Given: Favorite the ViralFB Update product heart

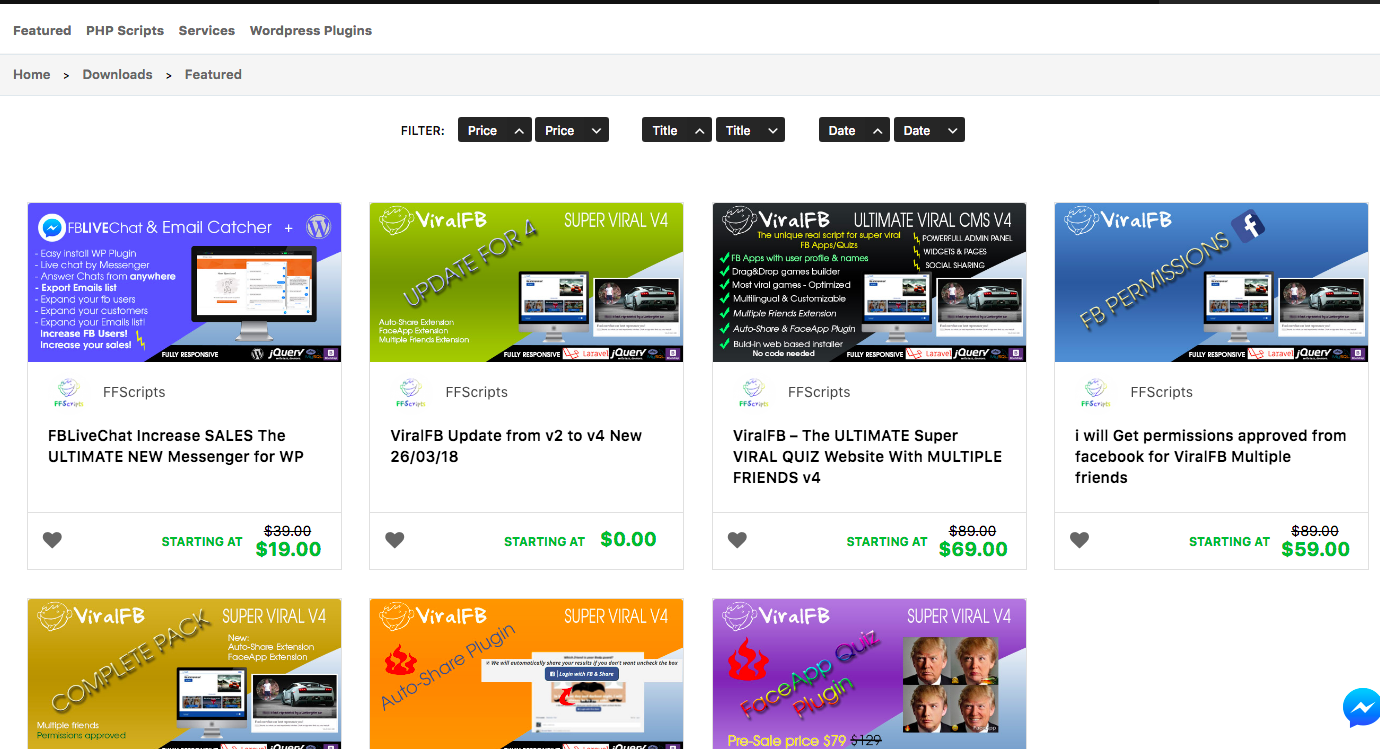Looking at the screenshot, I should pos(395,540).
